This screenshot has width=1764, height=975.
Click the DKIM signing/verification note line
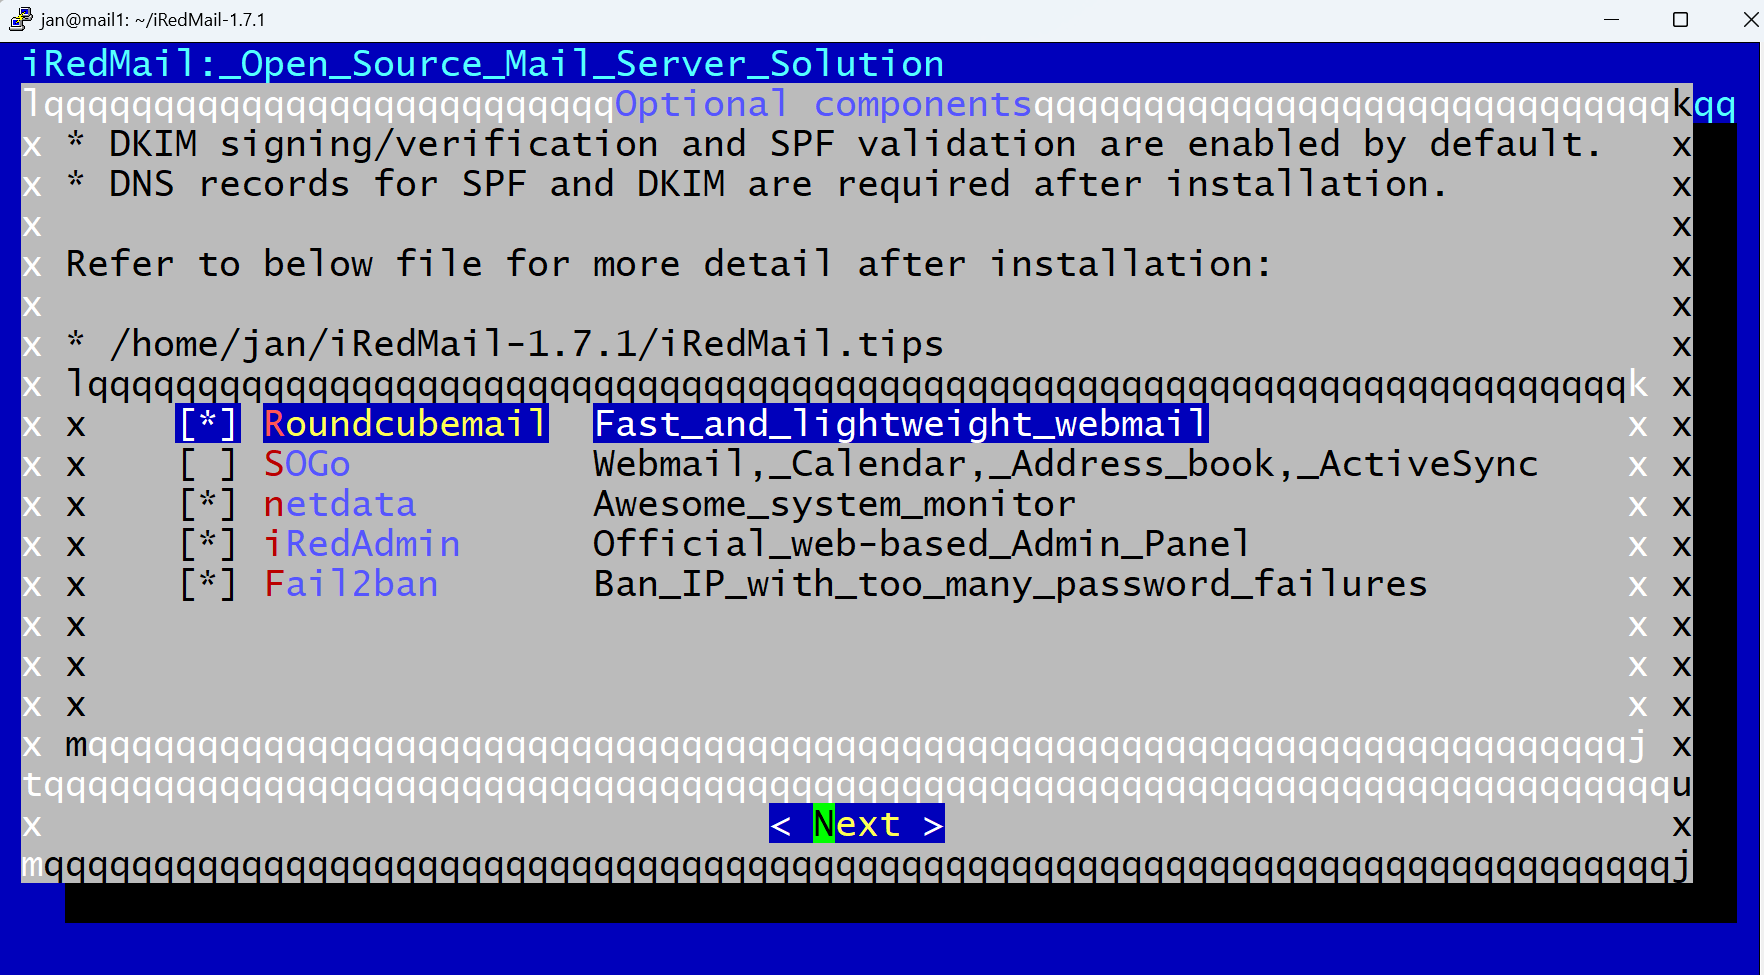[x=834, y=144]
